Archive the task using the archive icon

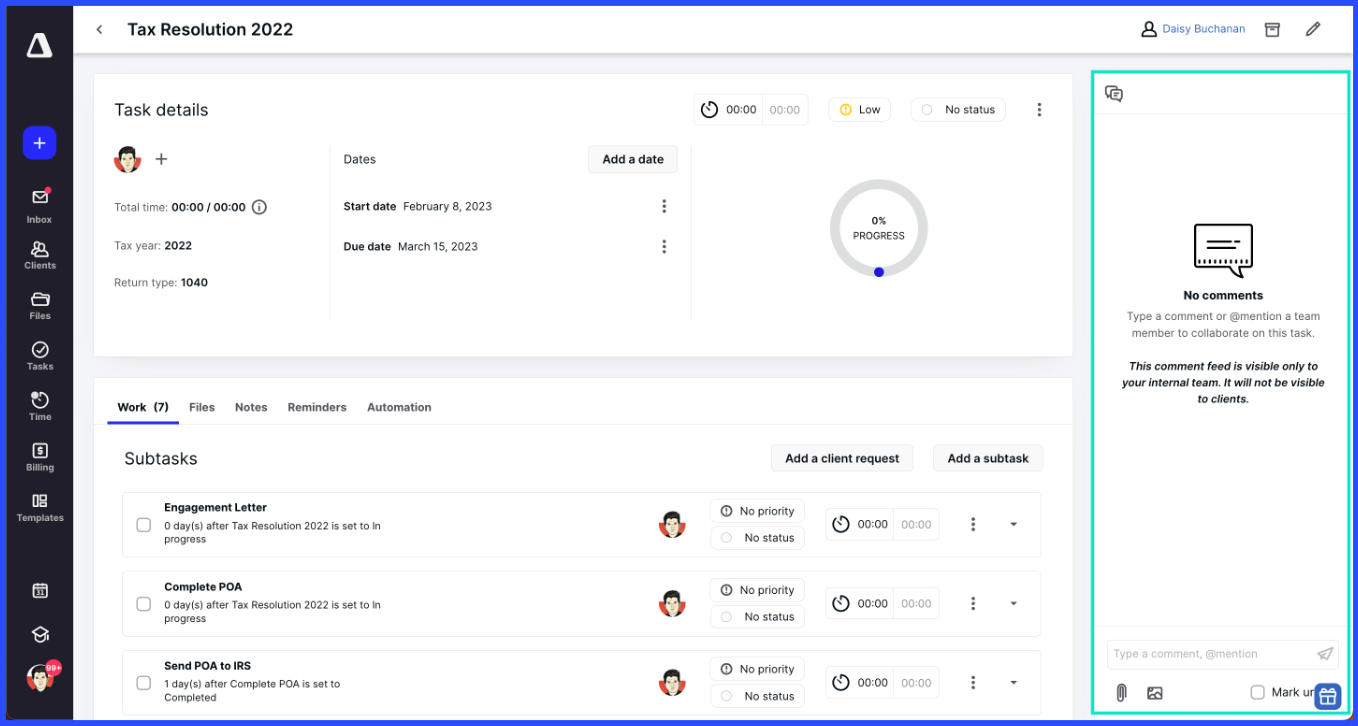point(1272,29)
